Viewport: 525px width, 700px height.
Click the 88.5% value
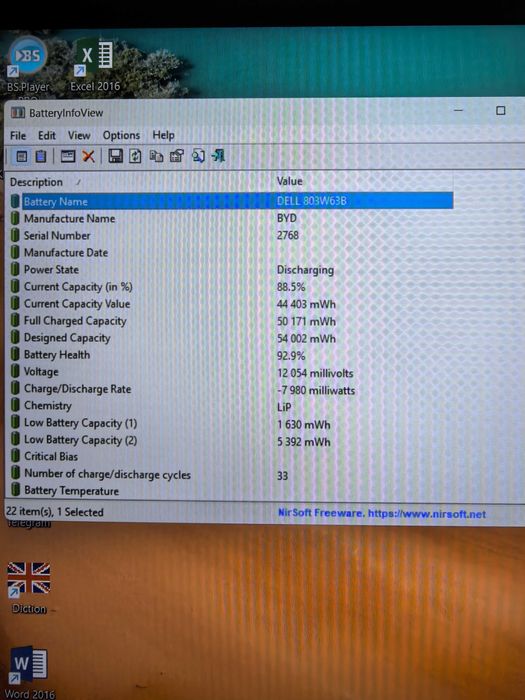(x=291, y=287)
